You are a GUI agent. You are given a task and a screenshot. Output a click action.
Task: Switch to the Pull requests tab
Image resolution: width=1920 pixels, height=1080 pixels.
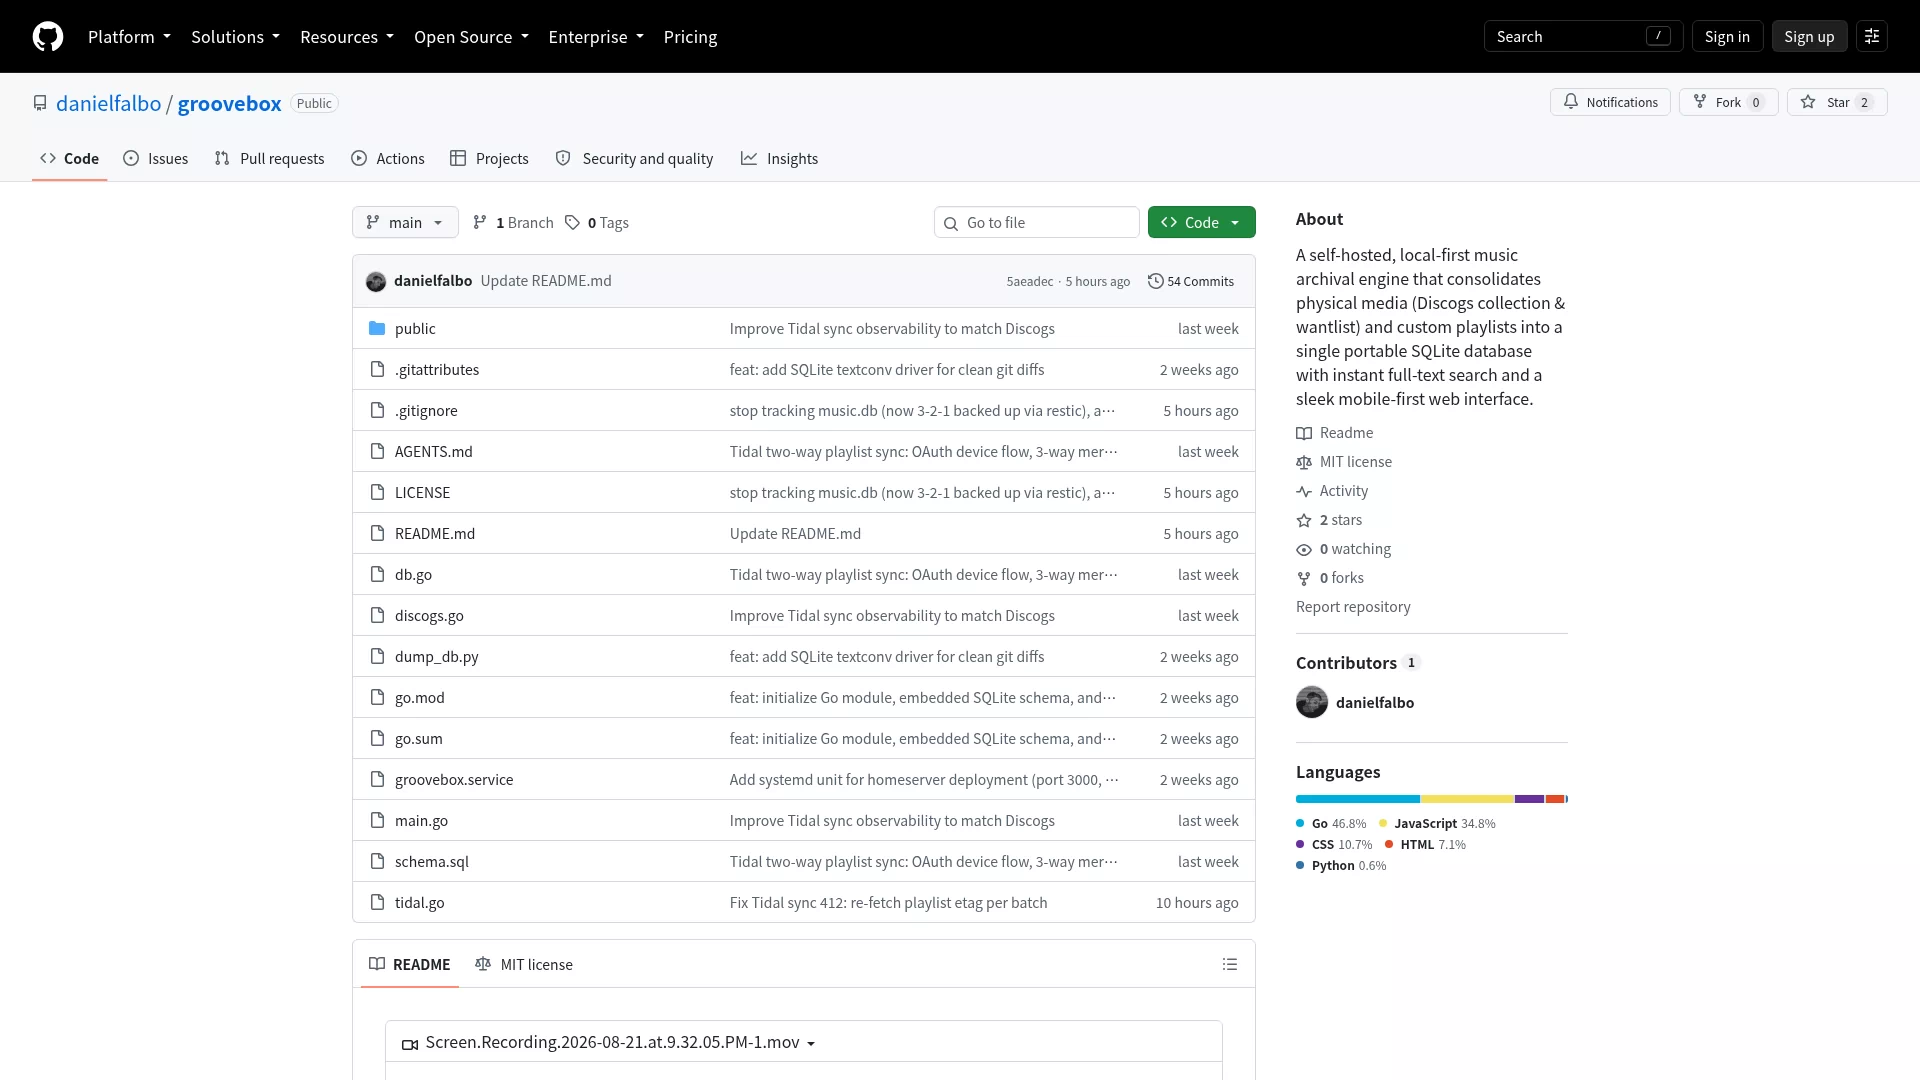269,159
